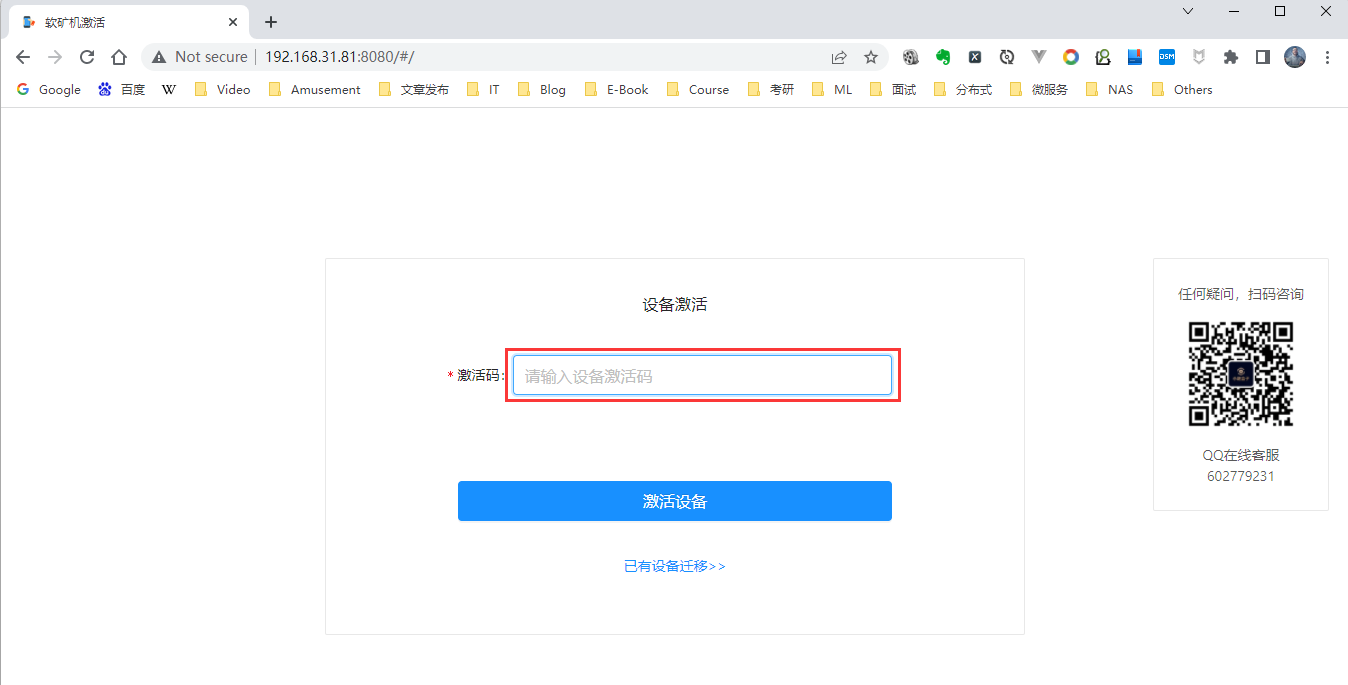
Task: Open the Chrome three-dot menu
Action: pyautogui.click(x=1327, y=57)
